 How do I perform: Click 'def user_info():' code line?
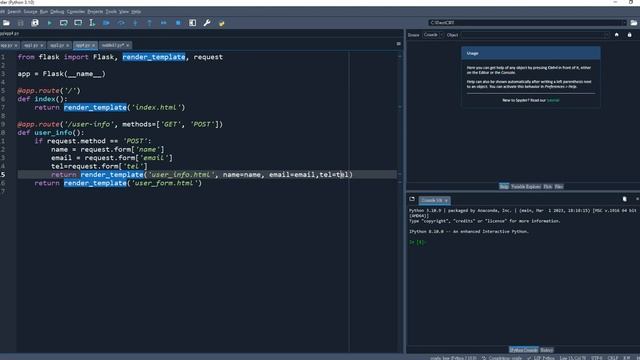(51, 133)
